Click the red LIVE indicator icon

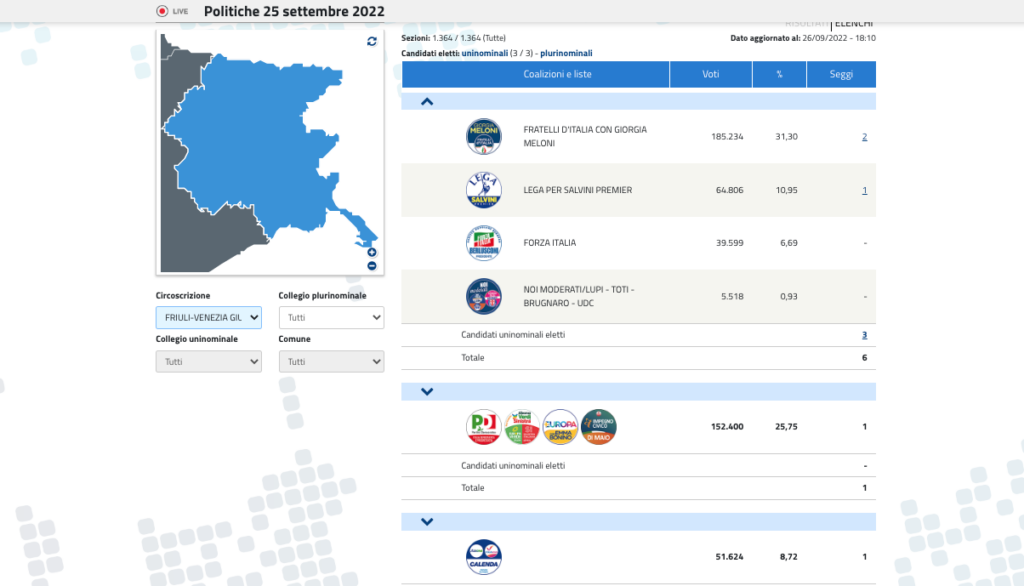point(162,11)
